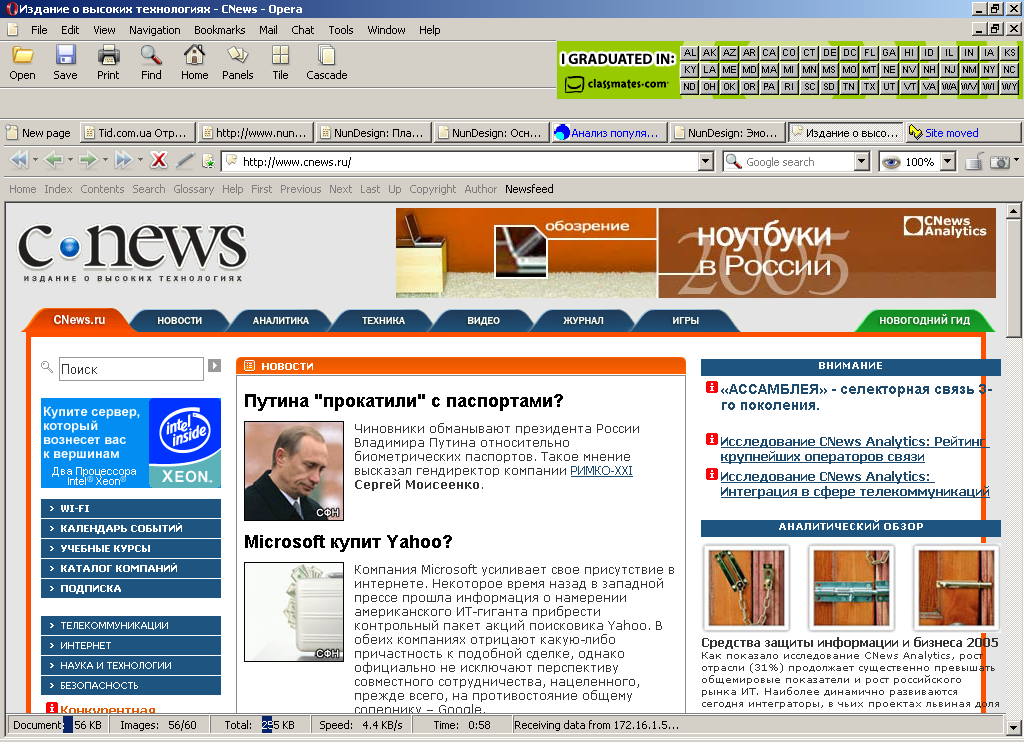Select the CA state button in classmates banner
Image resolution: width=1024 pixels, height=742 pixels.
769,53
